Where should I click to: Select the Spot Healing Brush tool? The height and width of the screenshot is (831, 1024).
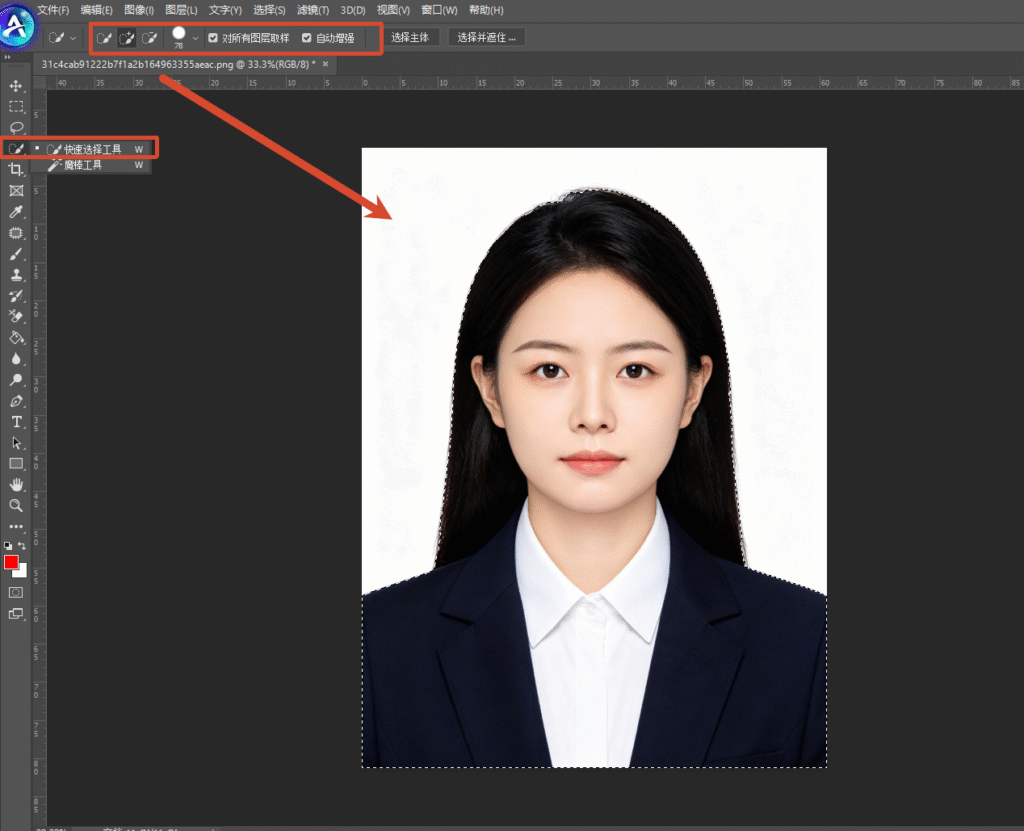pos(16,233)
